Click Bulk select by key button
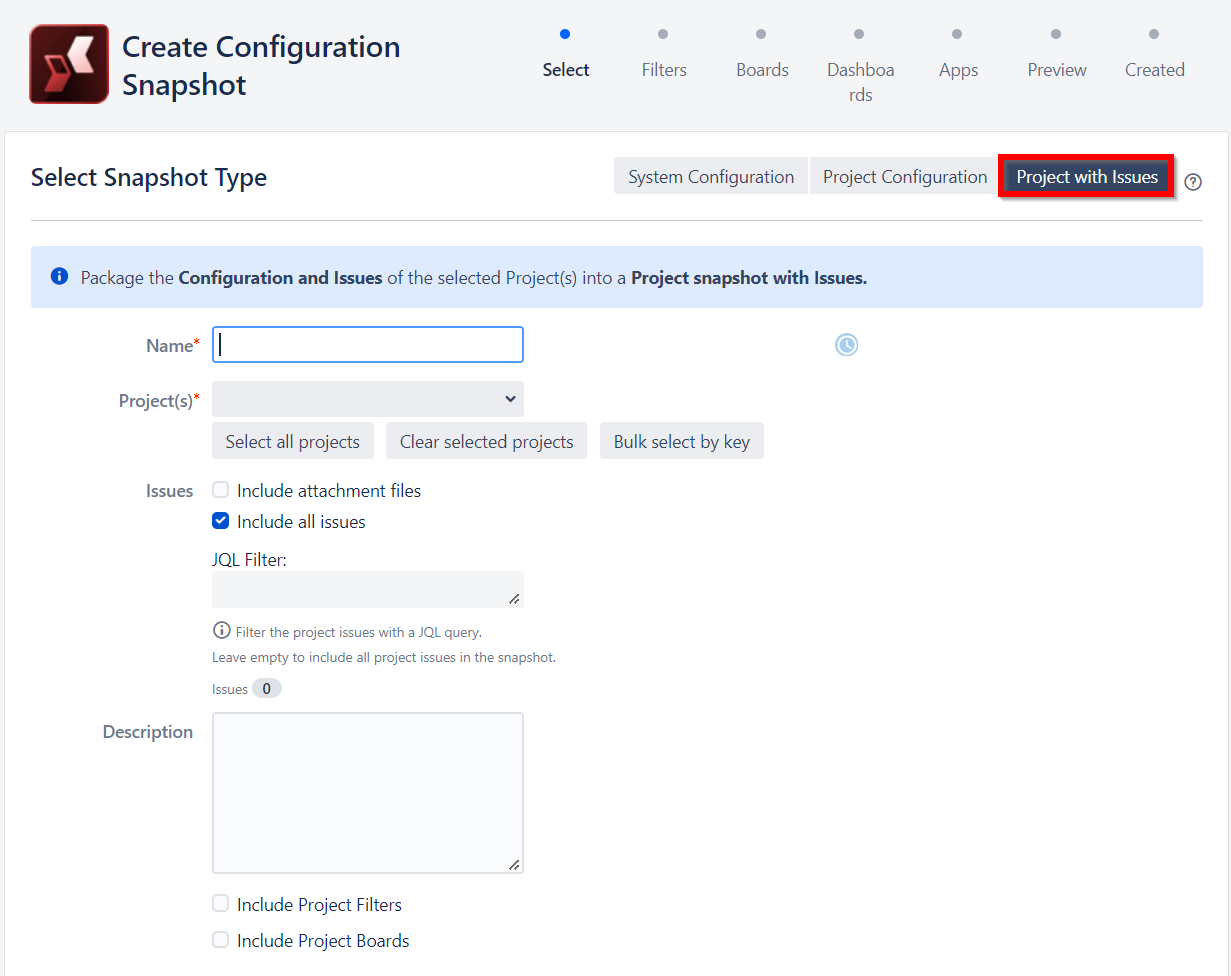Viewport: 1231px width, 976px height. (x=681, y=441)
